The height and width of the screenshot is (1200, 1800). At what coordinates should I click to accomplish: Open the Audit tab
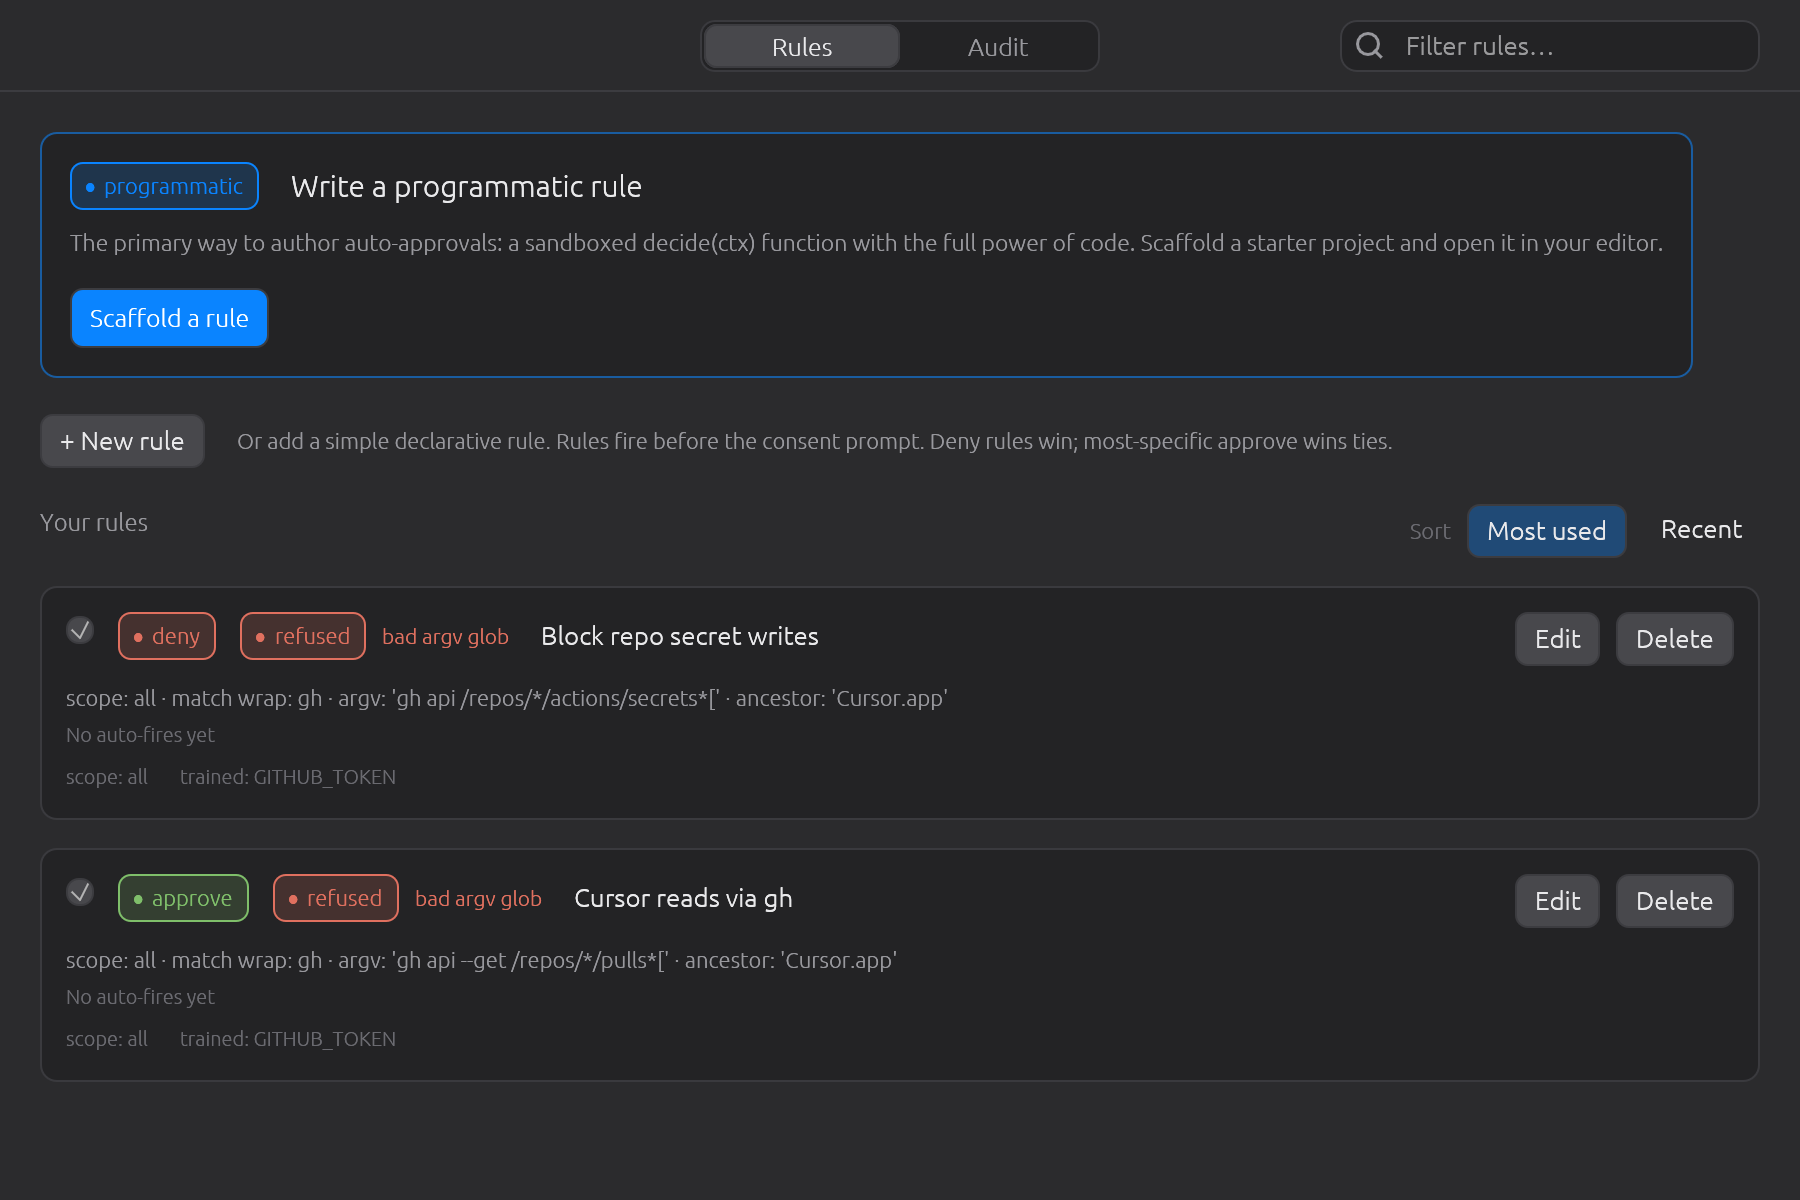point(998,47)
